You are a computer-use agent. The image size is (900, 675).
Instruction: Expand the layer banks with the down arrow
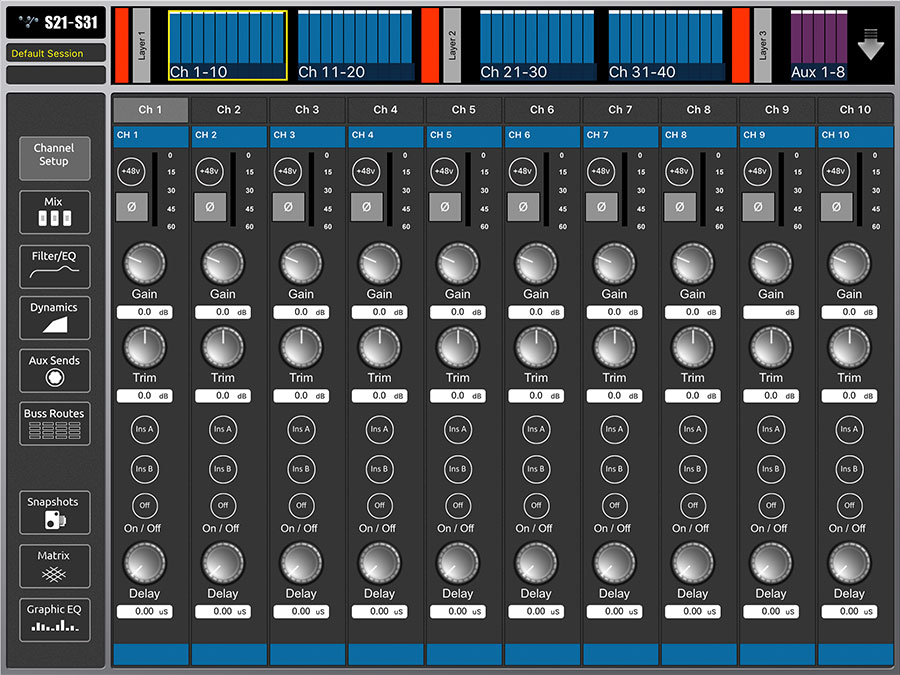coord(871,44)
